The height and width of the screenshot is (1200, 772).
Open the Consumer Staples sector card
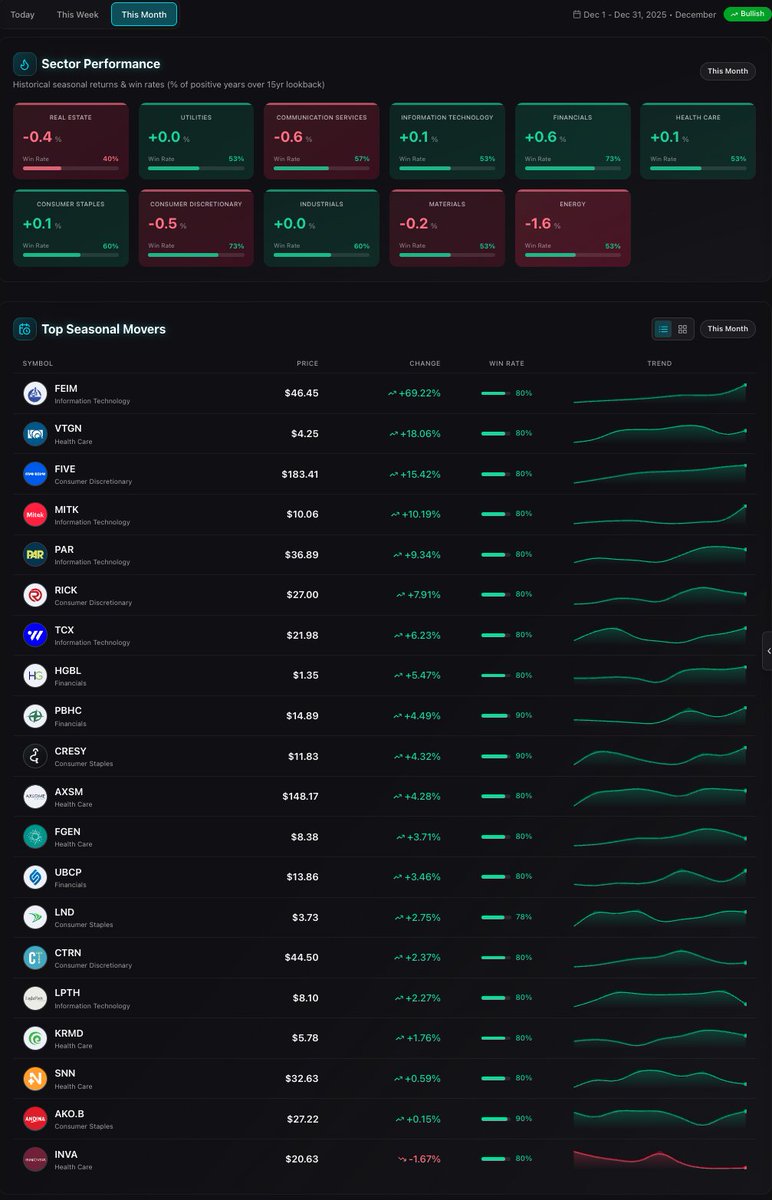tap(71, 228)
